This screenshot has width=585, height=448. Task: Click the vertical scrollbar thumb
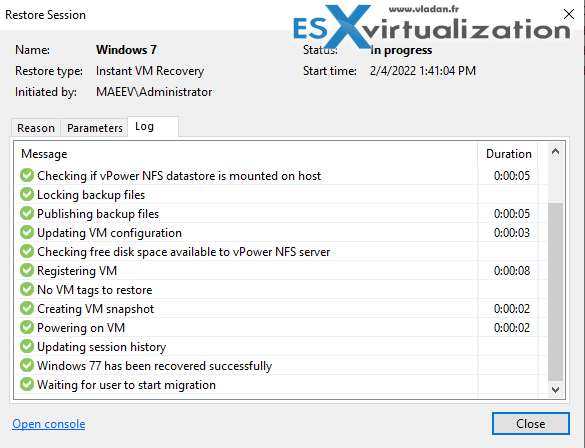pyautogui.click(x=556, y=292)
